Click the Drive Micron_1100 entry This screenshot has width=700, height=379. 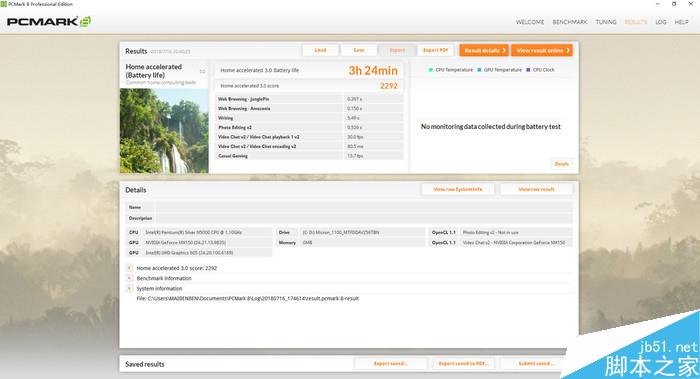(x=350, y=233)
